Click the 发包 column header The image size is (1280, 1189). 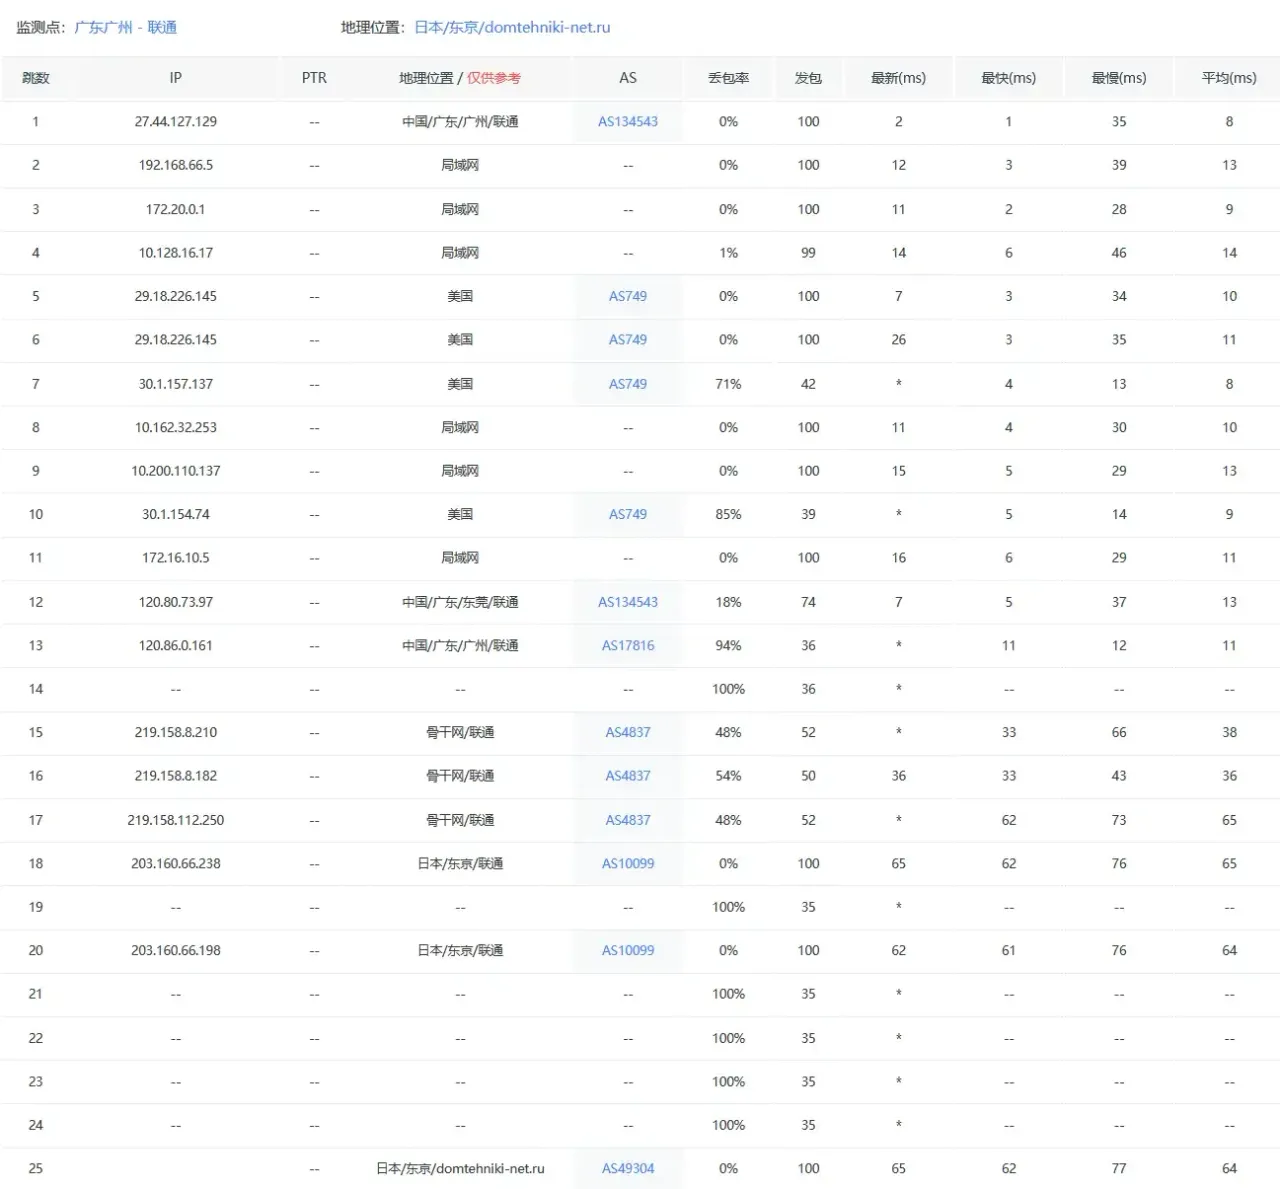808,78
